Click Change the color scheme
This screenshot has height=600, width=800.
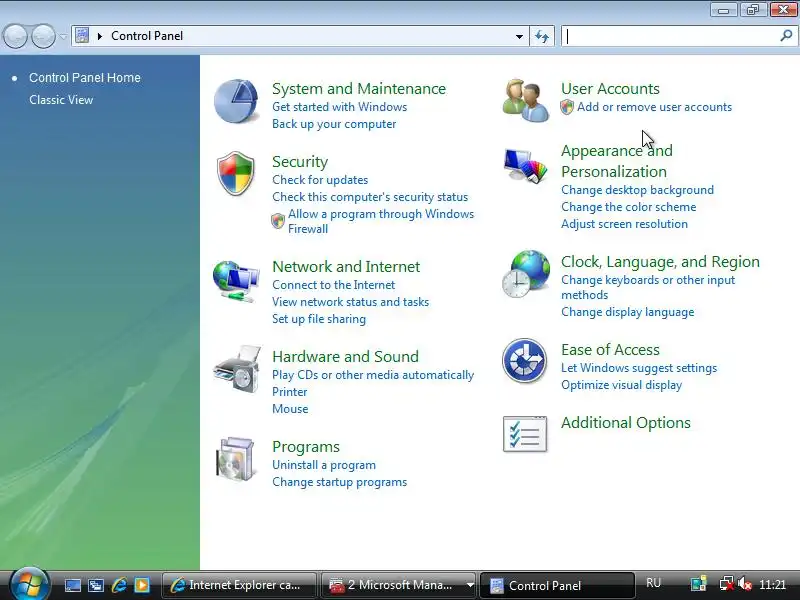click(629, 207)
